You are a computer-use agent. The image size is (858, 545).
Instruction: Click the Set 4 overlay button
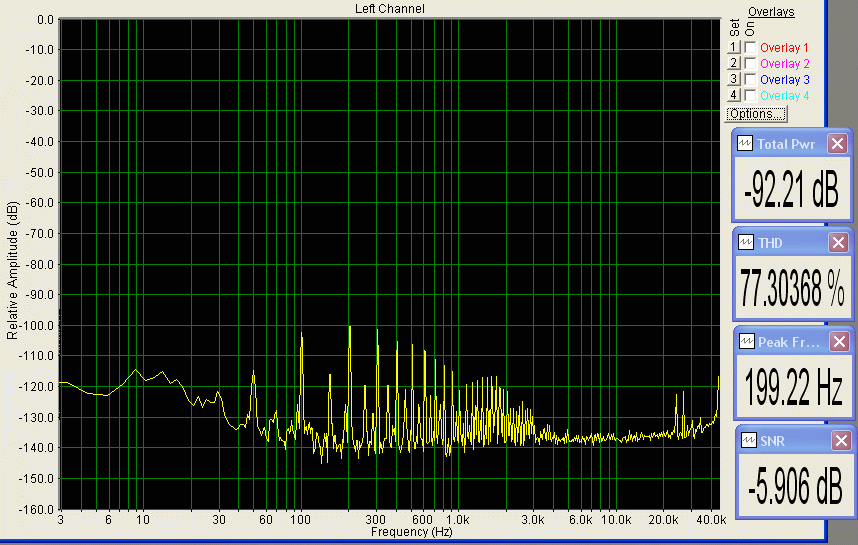(x=734, y=95)
